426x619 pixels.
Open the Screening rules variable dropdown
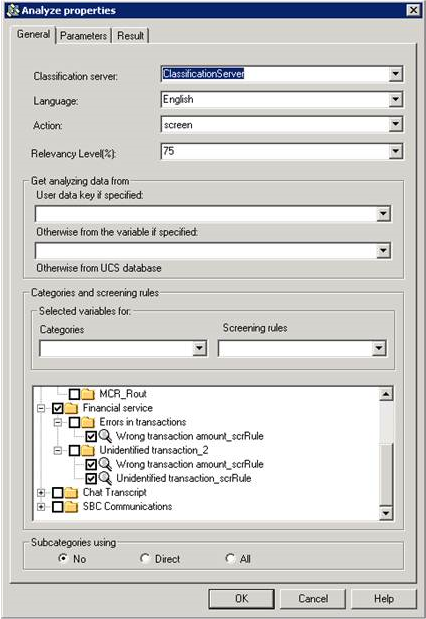[x=379, y=348]
